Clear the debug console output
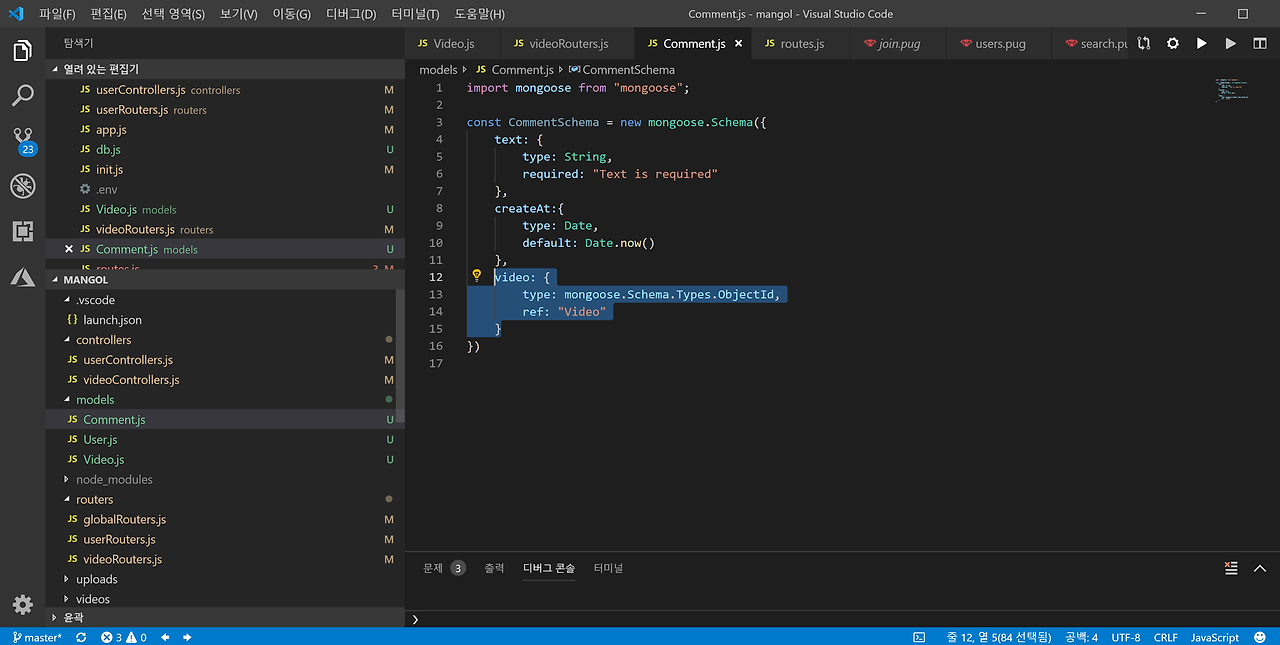Viewport: 1280px width, 645px height. (1231, 568)
